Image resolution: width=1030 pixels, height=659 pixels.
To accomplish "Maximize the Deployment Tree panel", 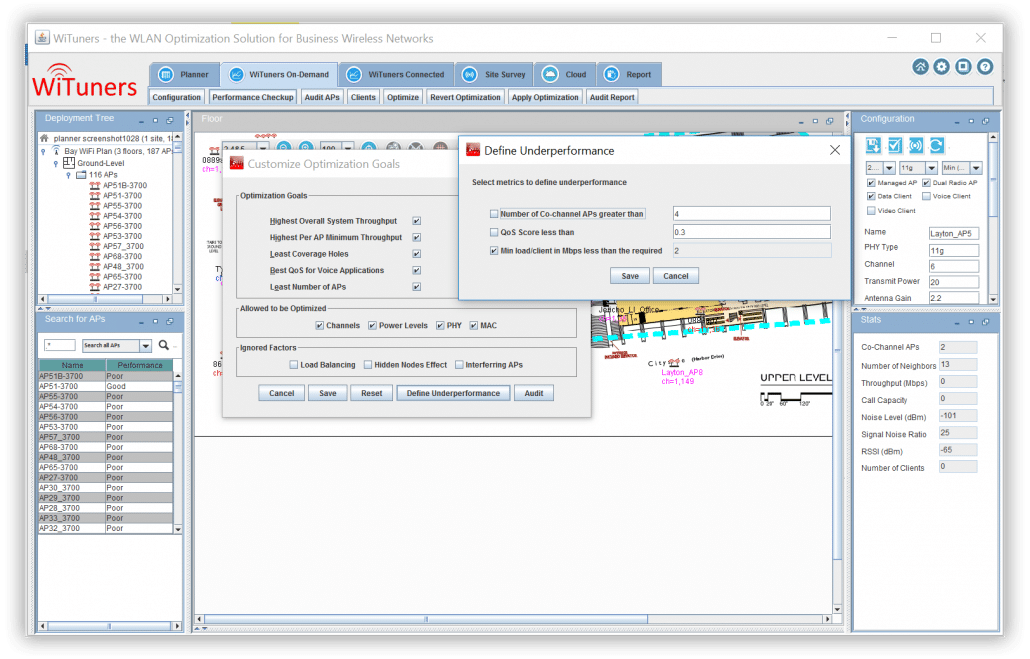I will pyautogui.click(x=156, y=121).
